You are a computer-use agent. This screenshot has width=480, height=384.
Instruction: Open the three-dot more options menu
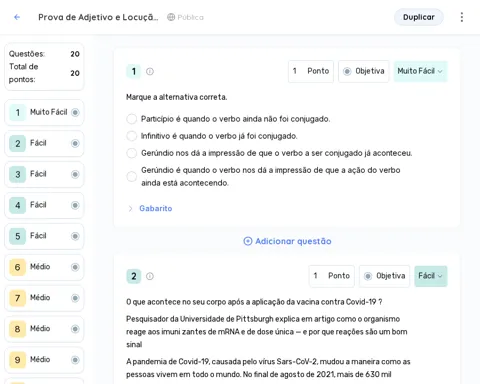462,17
